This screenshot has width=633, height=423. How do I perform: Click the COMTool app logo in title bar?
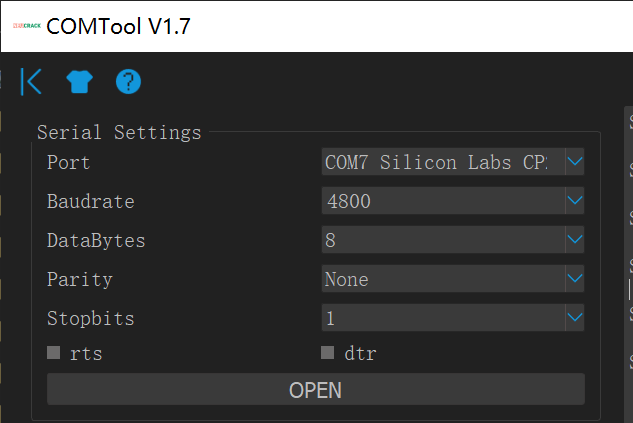click(x=25, y=27)
